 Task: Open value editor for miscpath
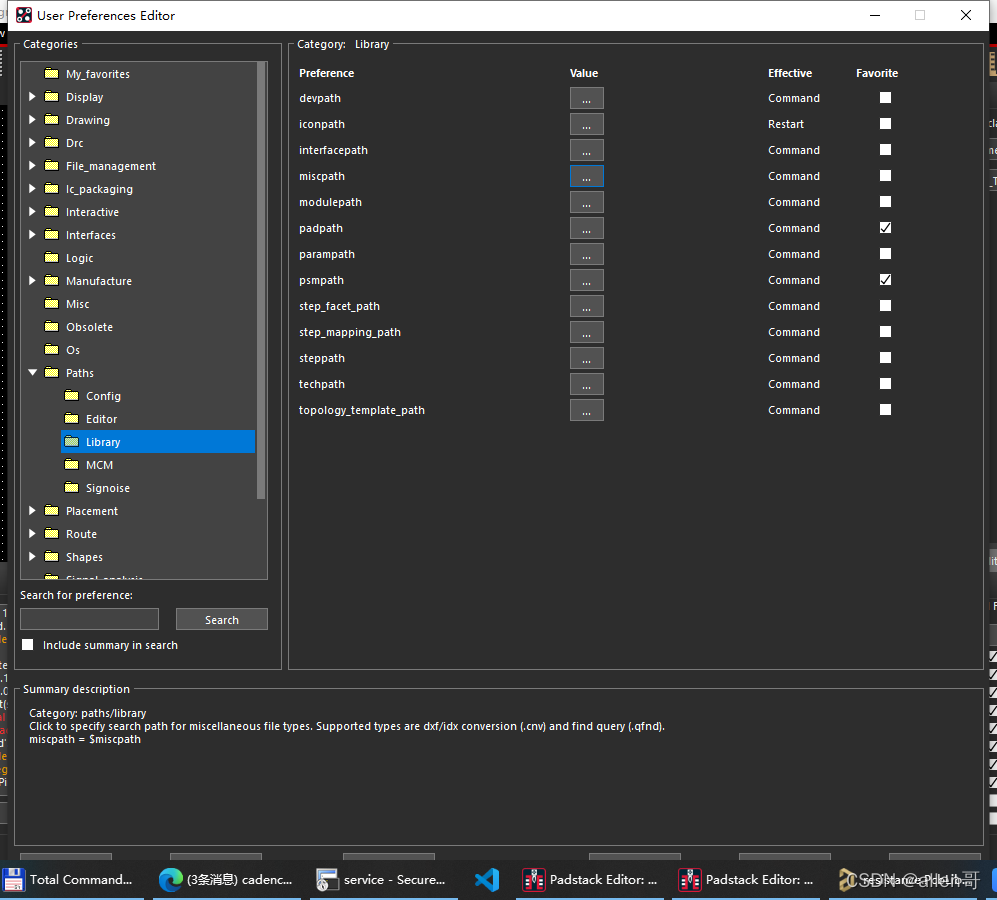(x=586, y=176)
